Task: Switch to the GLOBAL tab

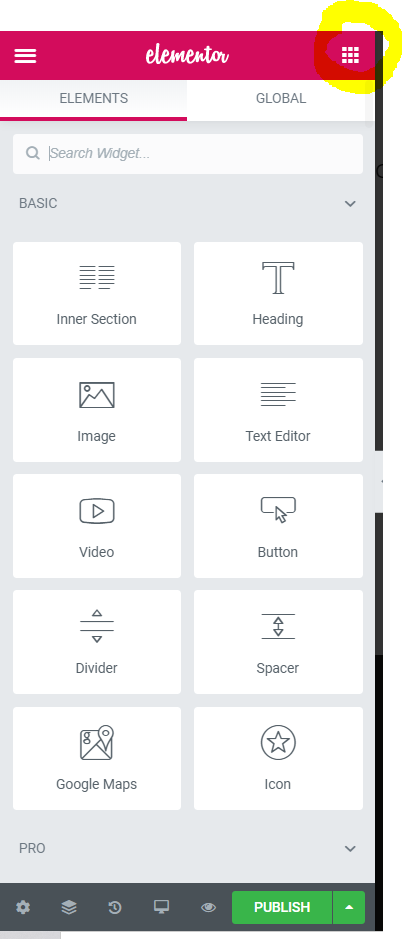Action: (x=281, y=98)
